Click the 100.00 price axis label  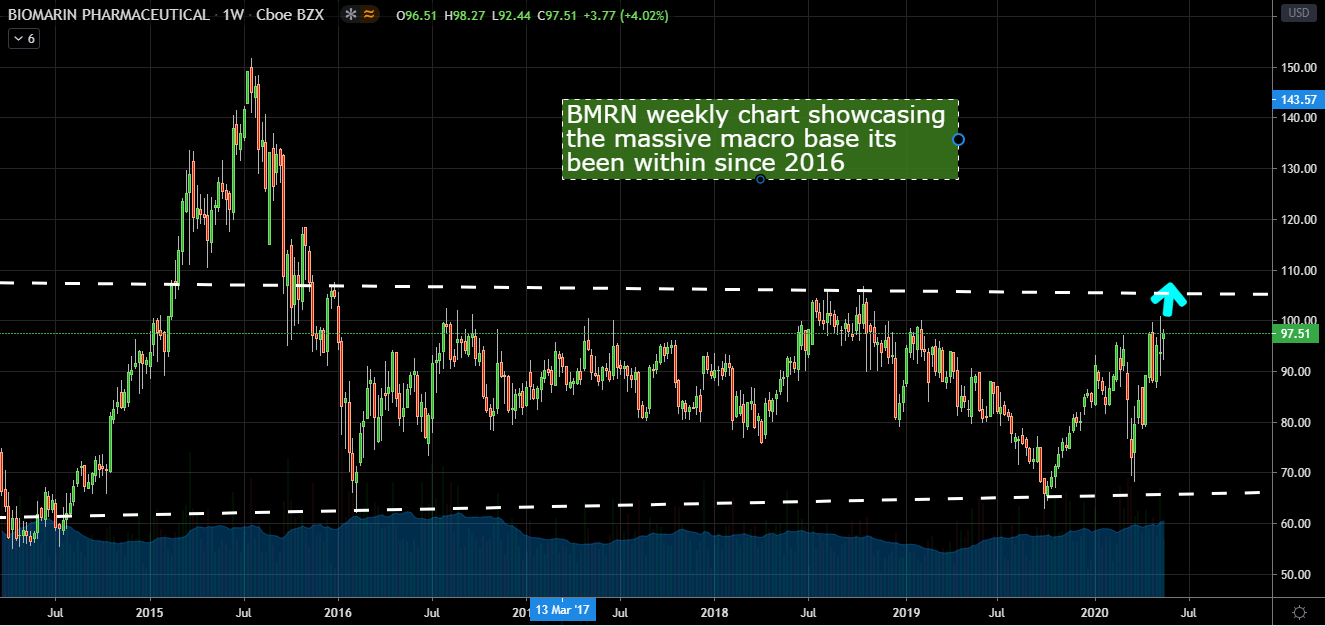(x=1299, y=321)
